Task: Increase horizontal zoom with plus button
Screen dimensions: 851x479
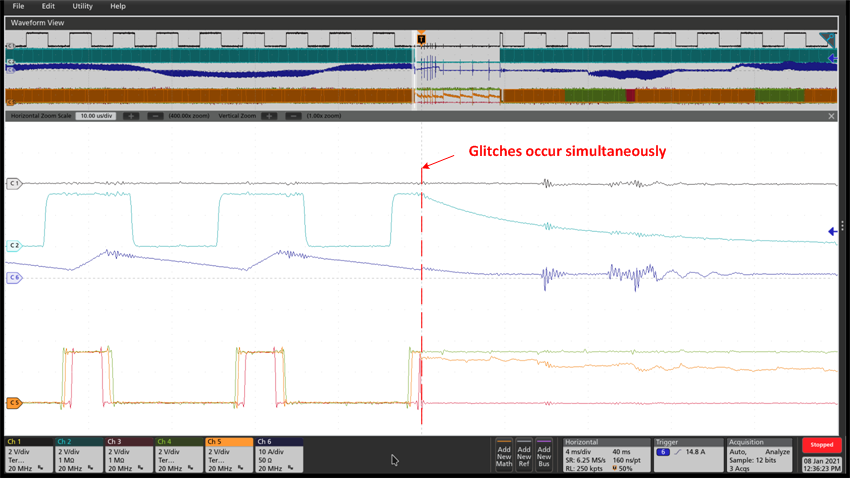Action: coord(130,116)
